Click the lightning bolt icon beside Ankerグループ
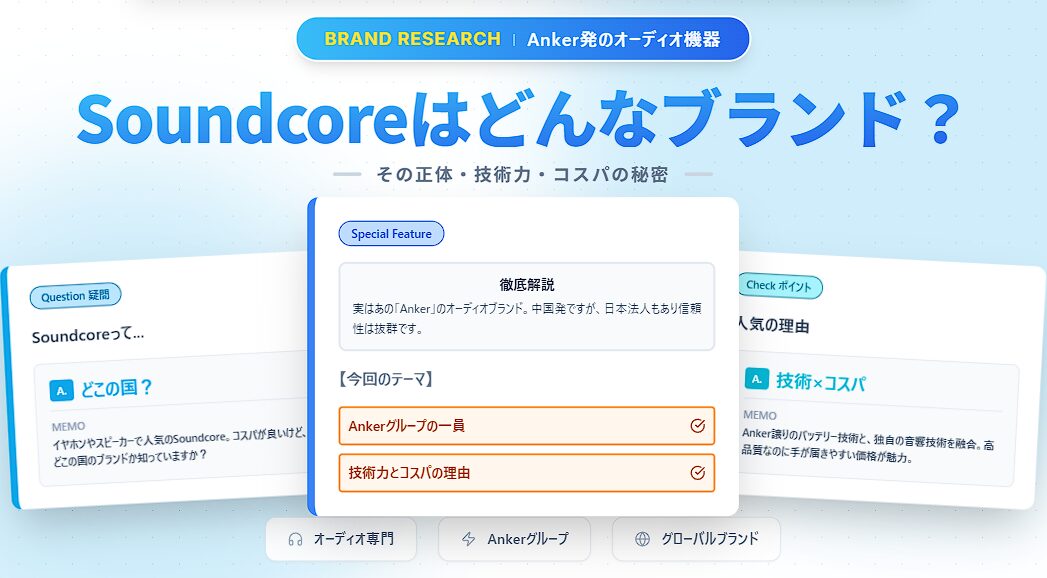The height and width of the screenshot is (578, 1047). [x=468, y=539]
